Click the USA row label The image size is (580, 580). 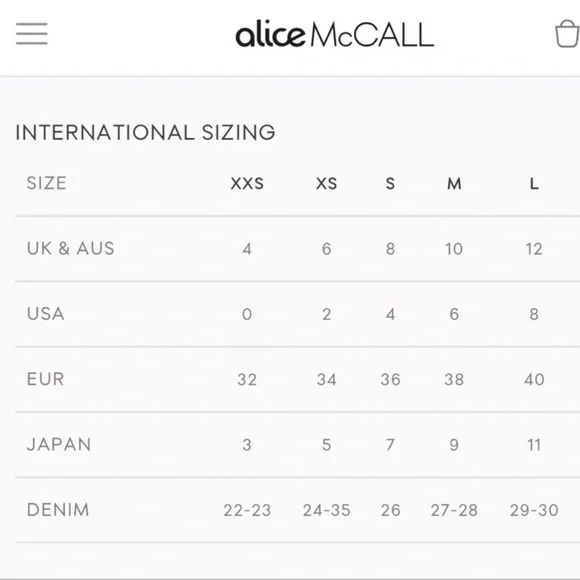tap(46, 314)
